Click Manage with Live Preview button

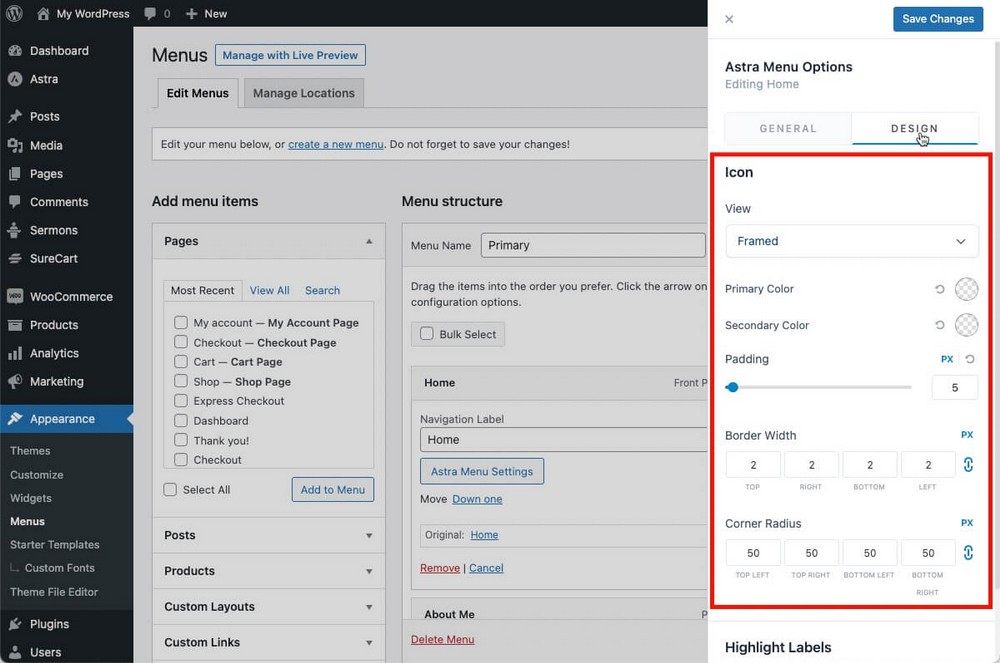[x=290, y=55]
